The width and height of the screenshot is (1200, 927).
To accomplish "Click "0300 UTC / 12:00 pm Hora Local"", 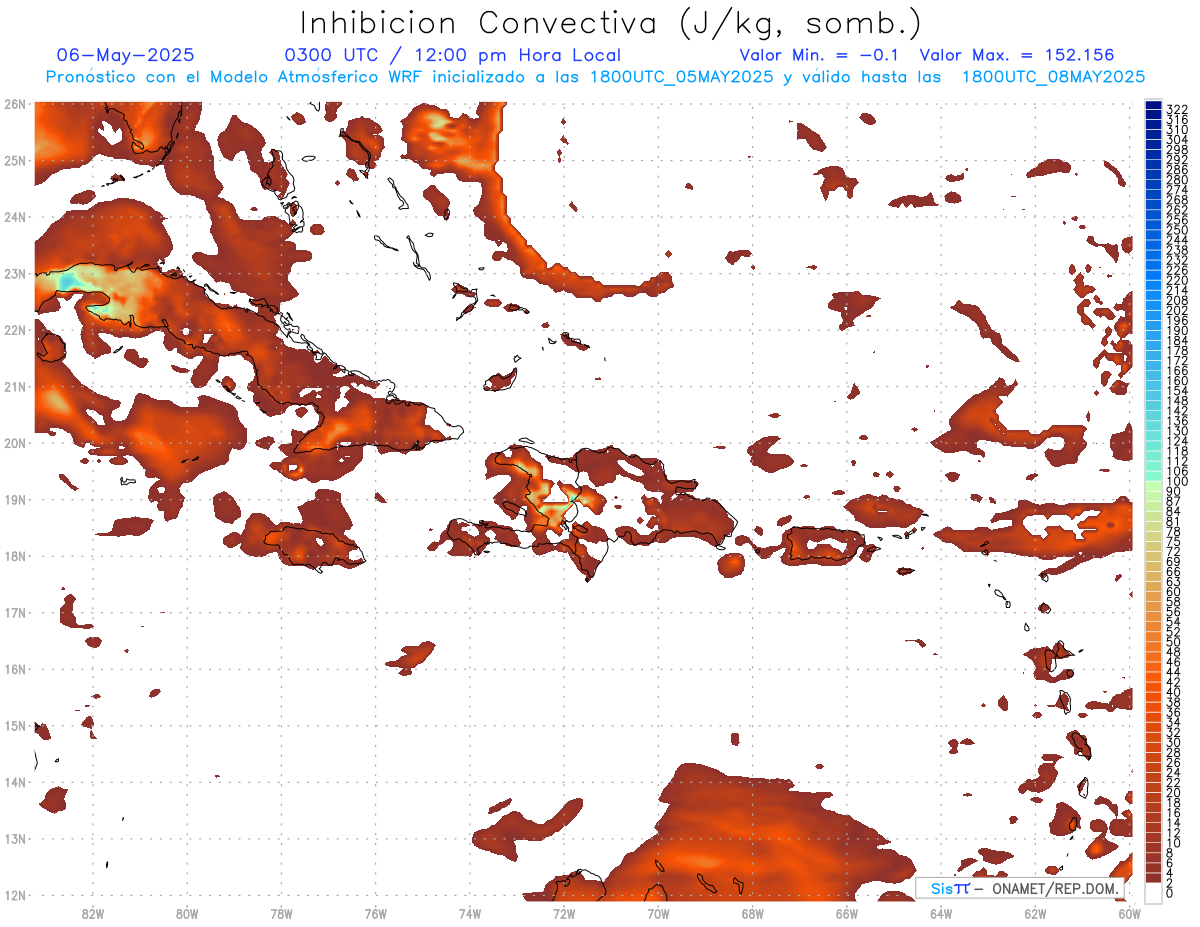I will coord(453,55).
